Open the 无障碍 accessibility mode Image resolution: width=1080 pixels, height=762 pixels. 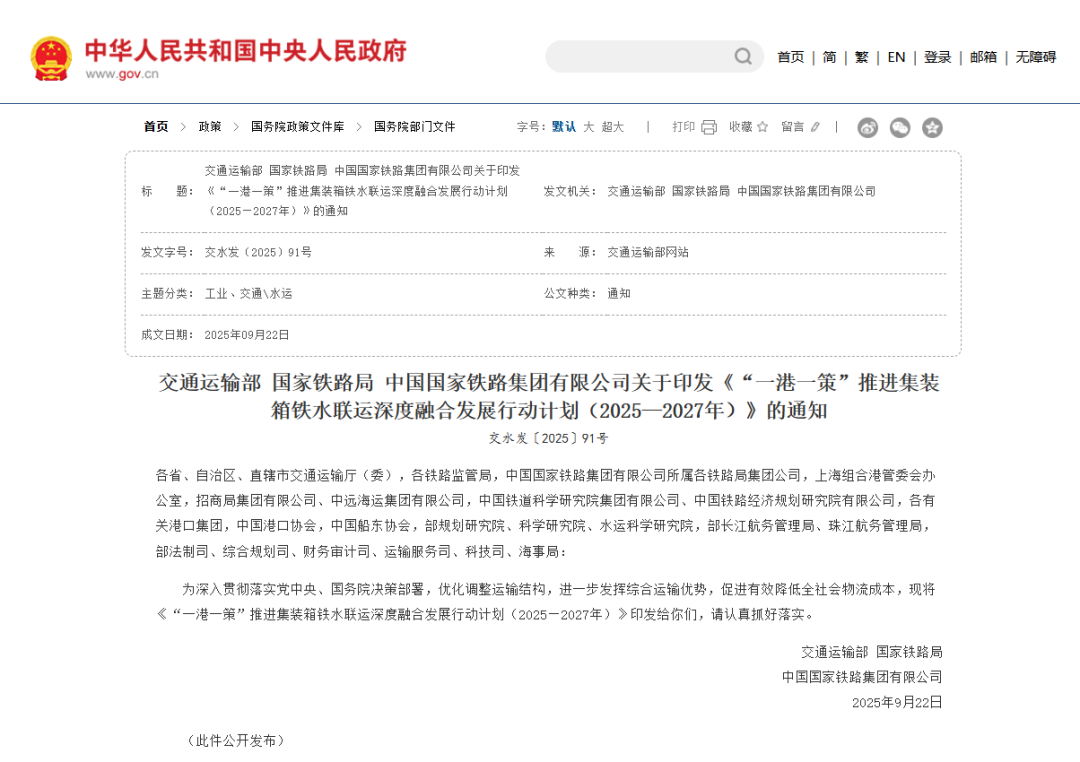pos(1036,57)
